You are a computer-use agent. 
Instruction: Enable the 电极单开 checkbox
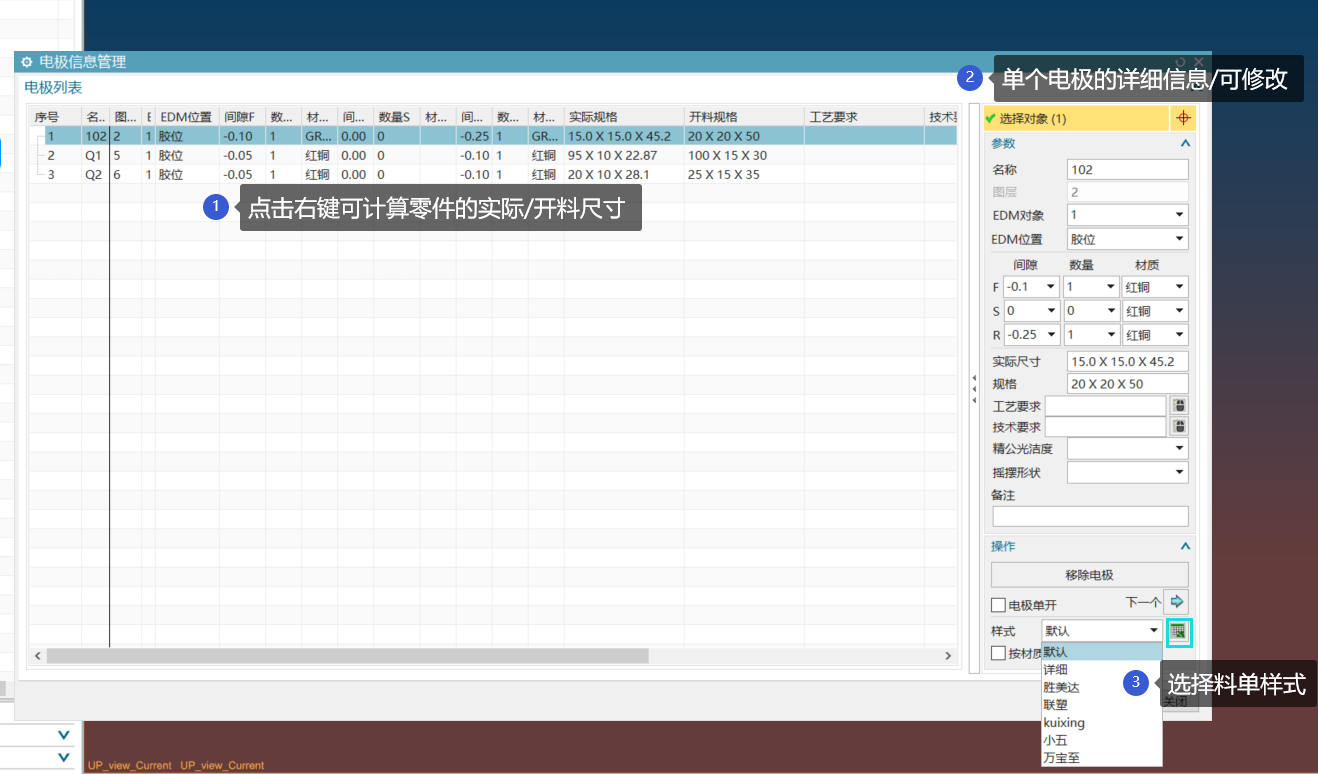pos(998,605)
